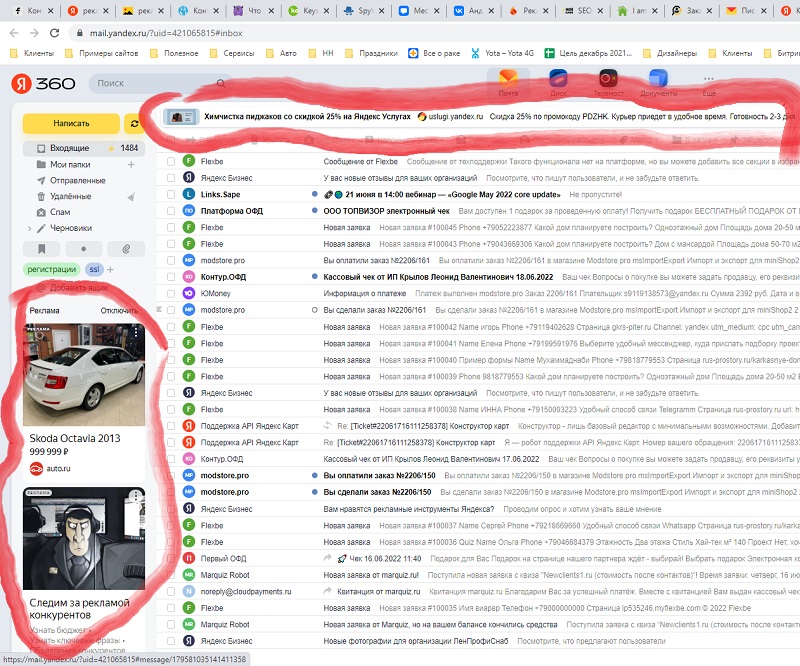The width and height of the screenshot is (800, 666).
Task: Filter by bookmarked messages icon
Action: point(42,249)
